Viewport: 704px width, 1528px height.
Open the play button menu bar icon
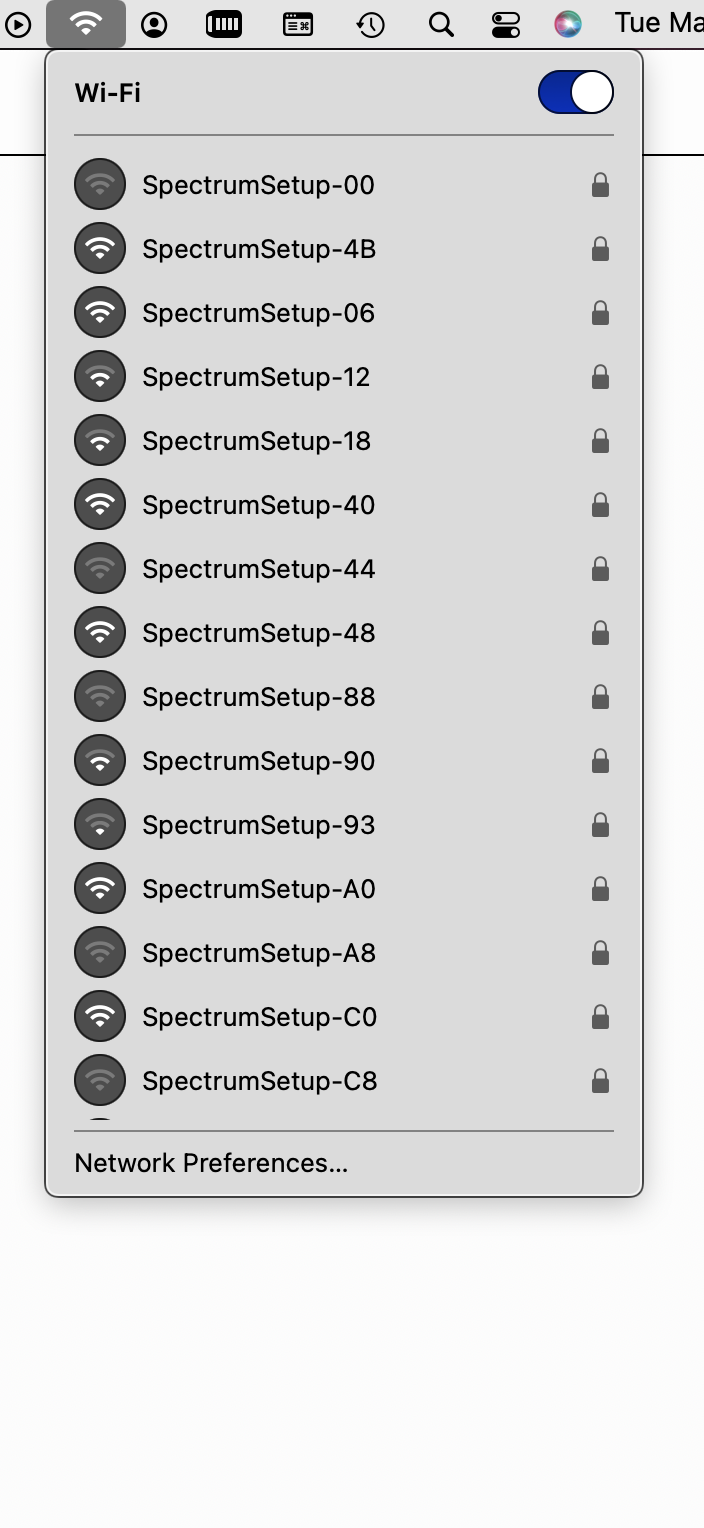tap(18, 24)
